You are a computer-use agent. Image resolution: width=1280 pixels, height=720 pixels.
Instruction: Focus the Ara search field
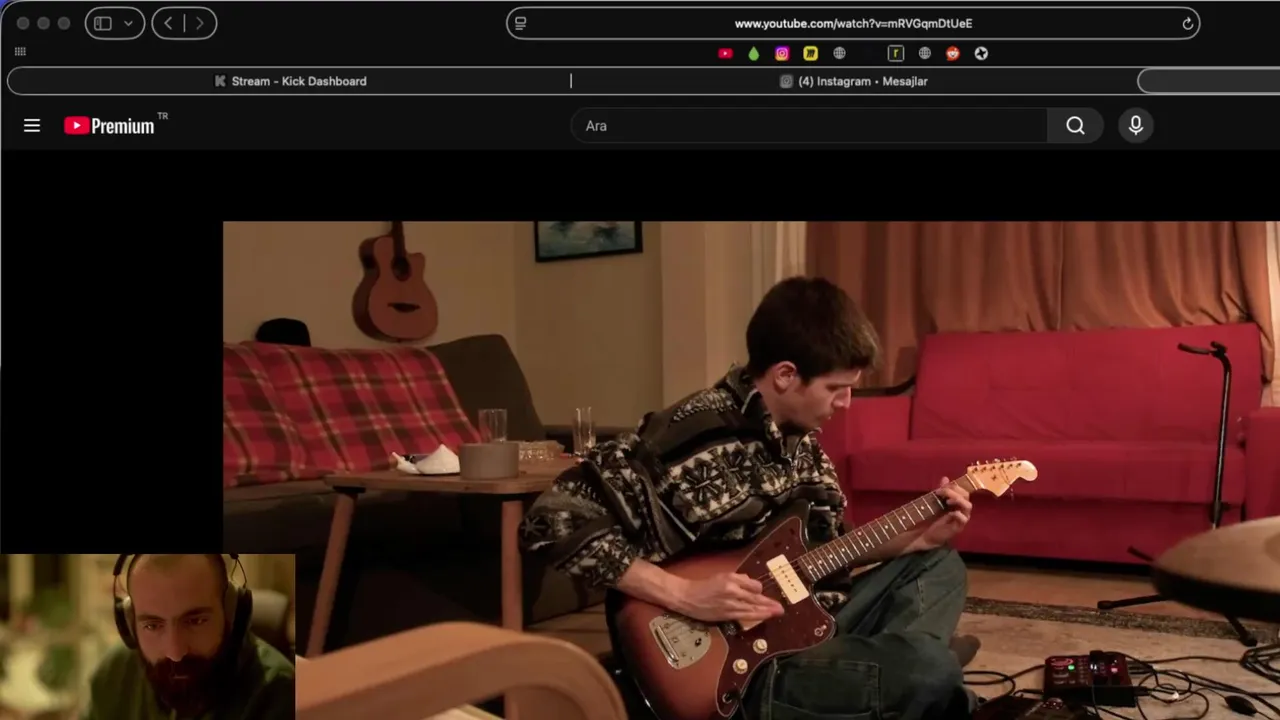[809, 125]
